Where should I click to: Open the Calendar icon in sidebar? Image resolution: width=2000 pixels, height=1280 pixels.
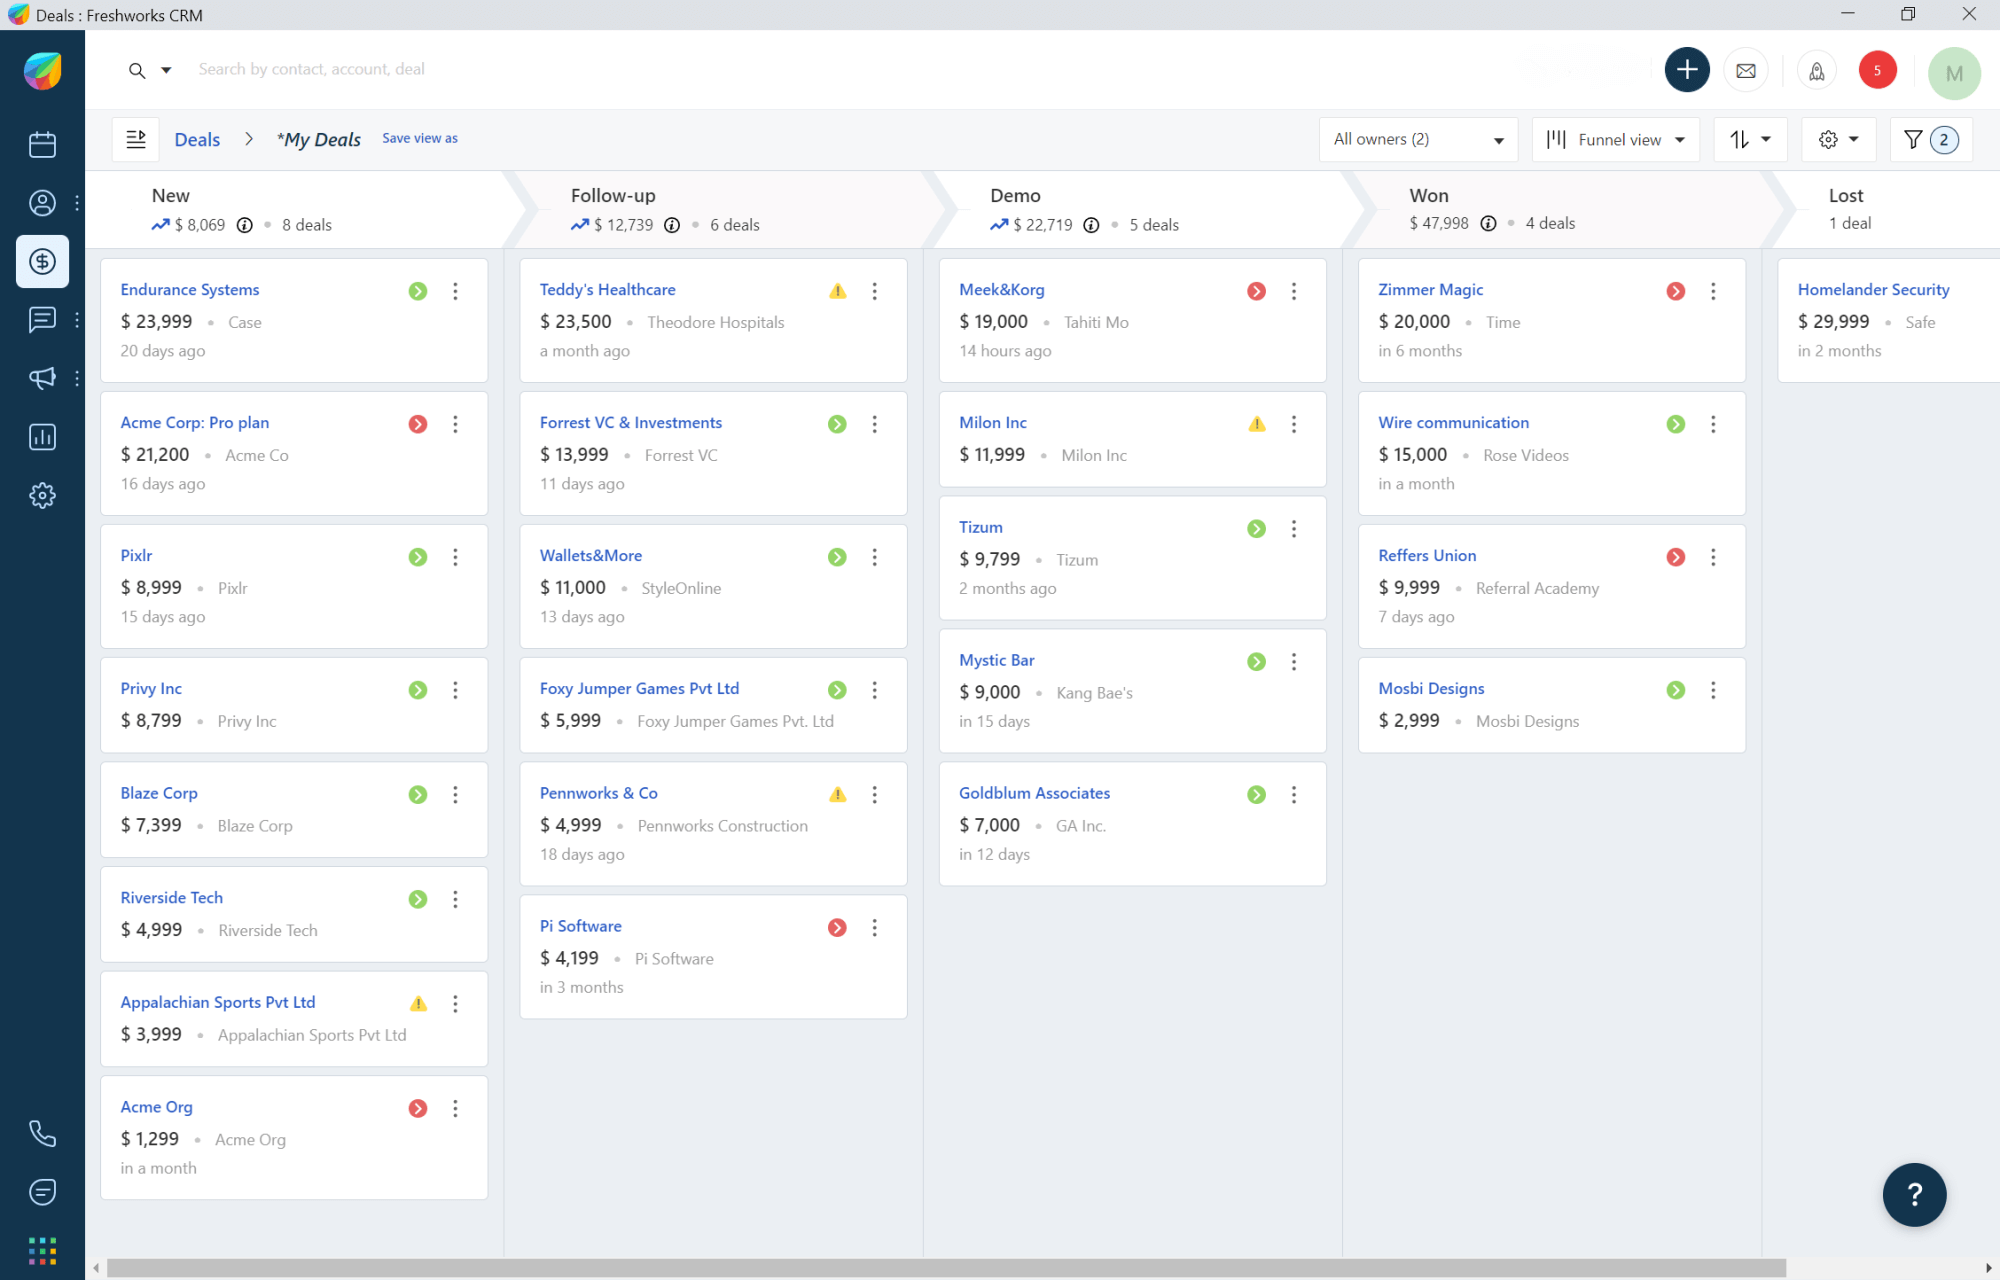tap(42, 144)
